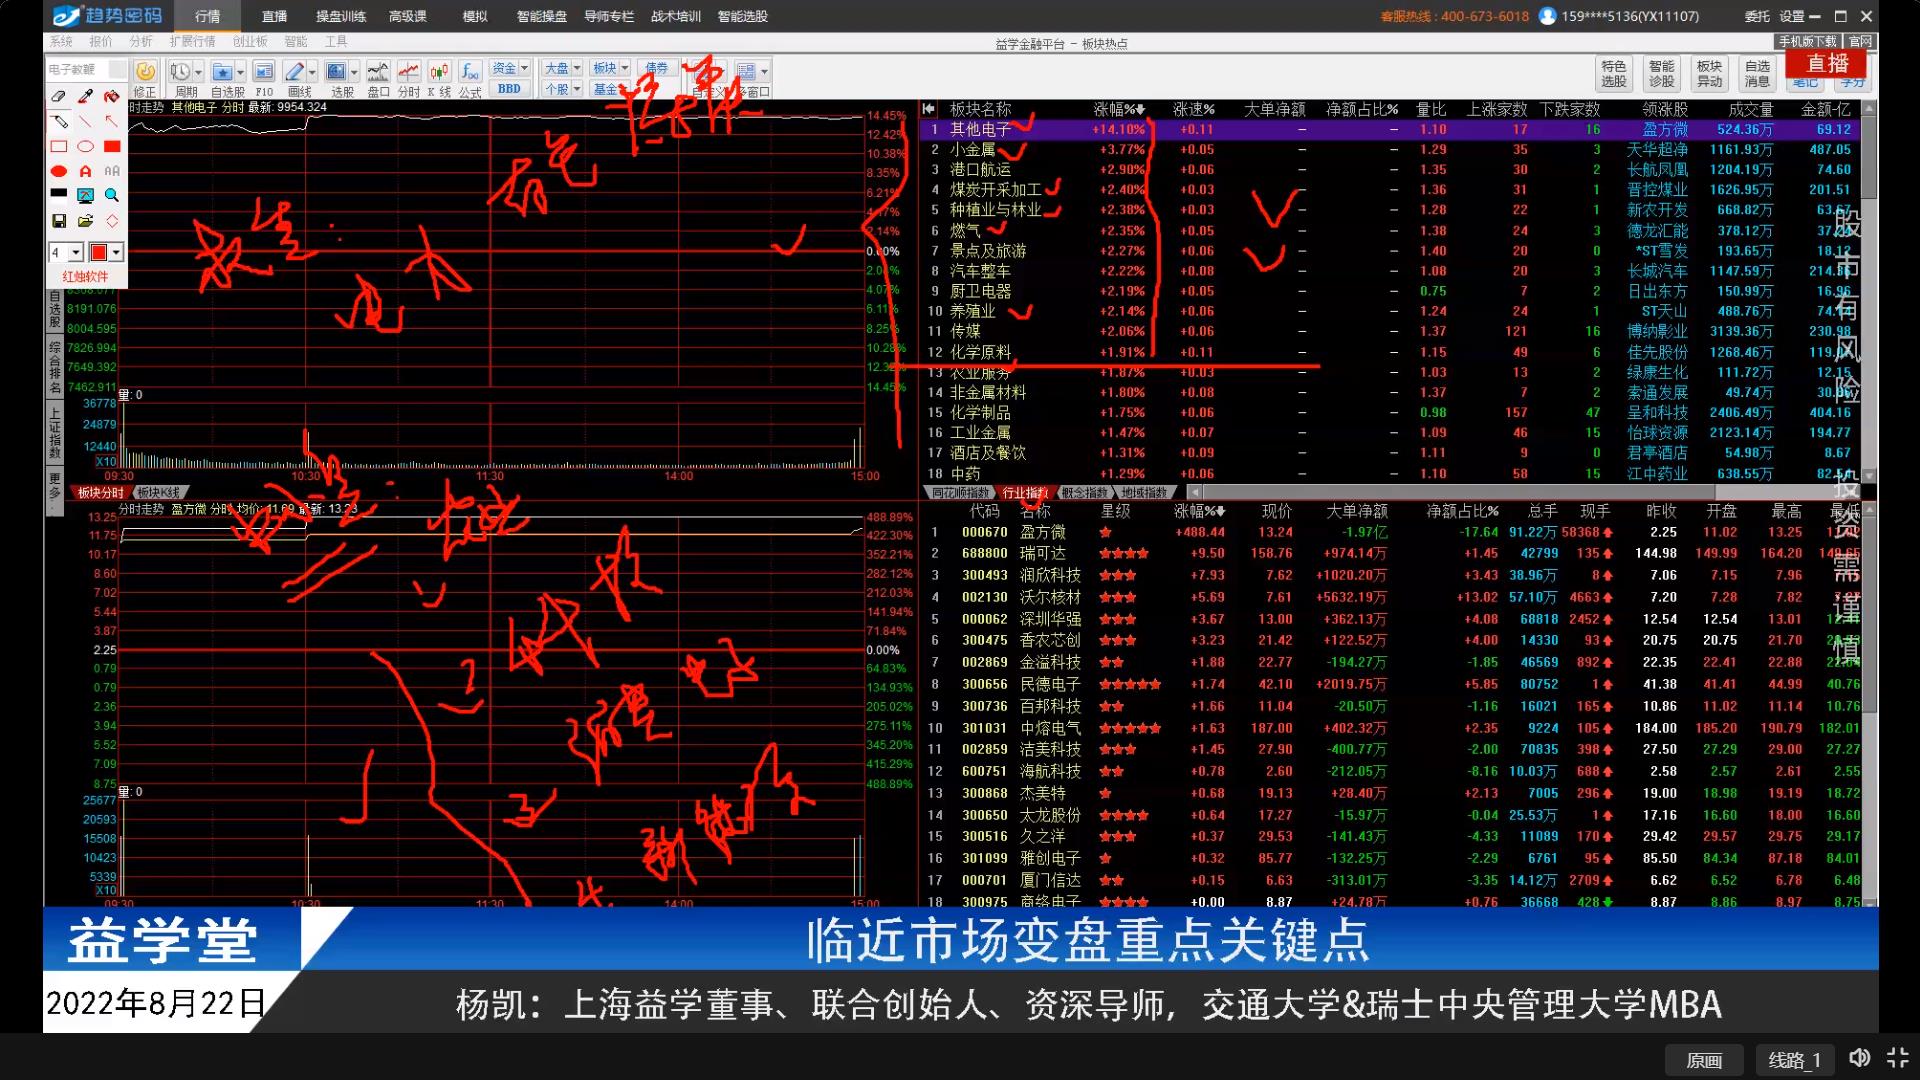1920x1080 pixels.
Task: Click the 修正 correction icon
Action: tap(145, 78)
